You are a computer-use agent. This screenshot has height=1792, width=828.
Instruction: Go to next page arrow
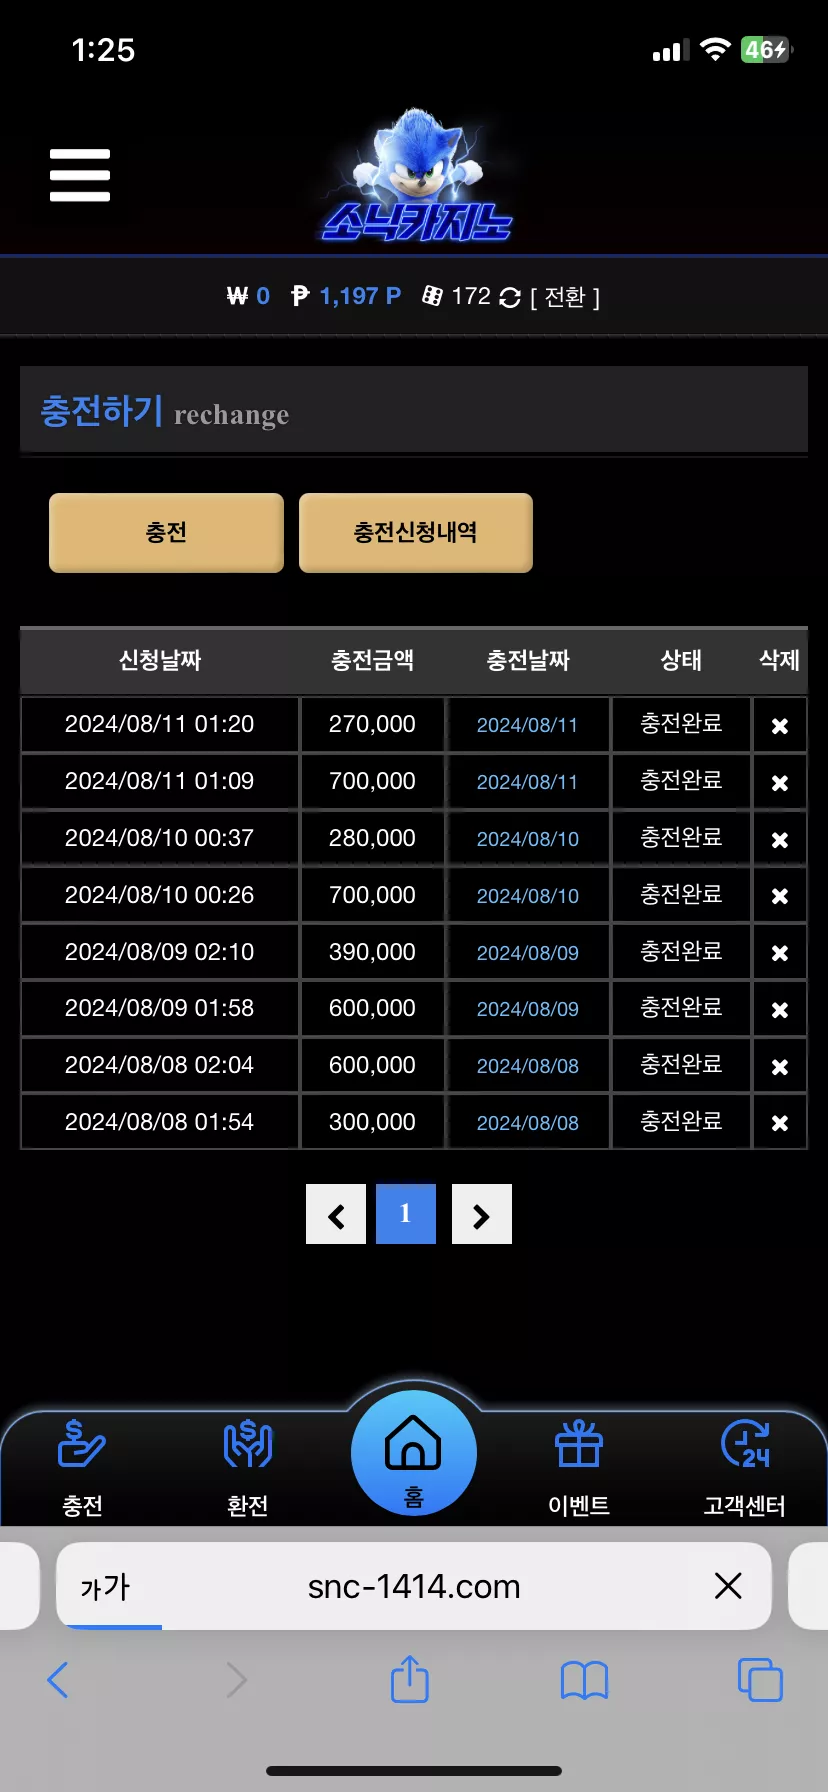pyautogui.click(x=481, y=1215)
